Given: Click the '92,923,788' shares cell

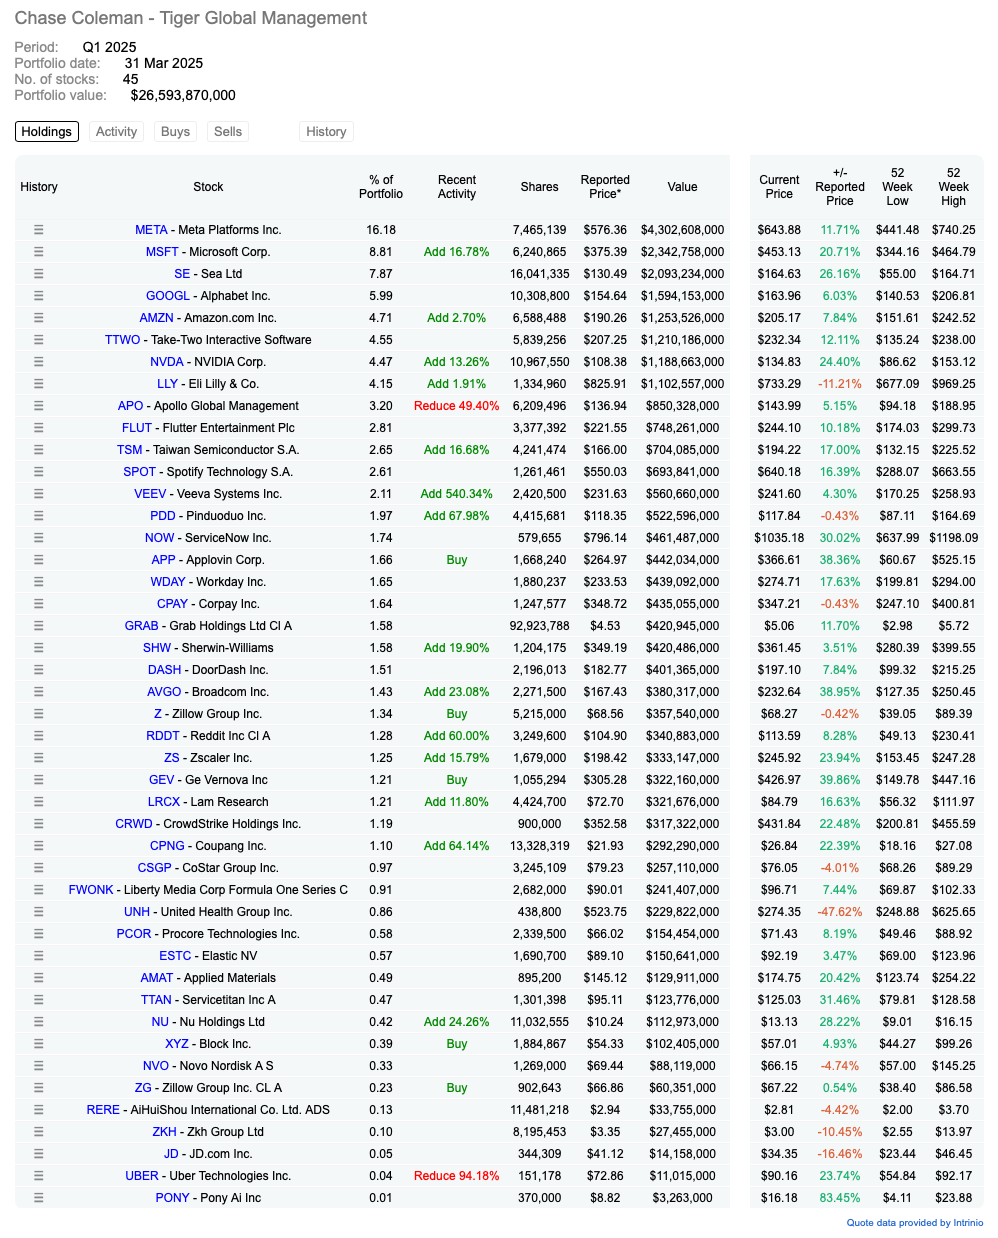Looking at the screenshot, I should click(x=540, y=626).
